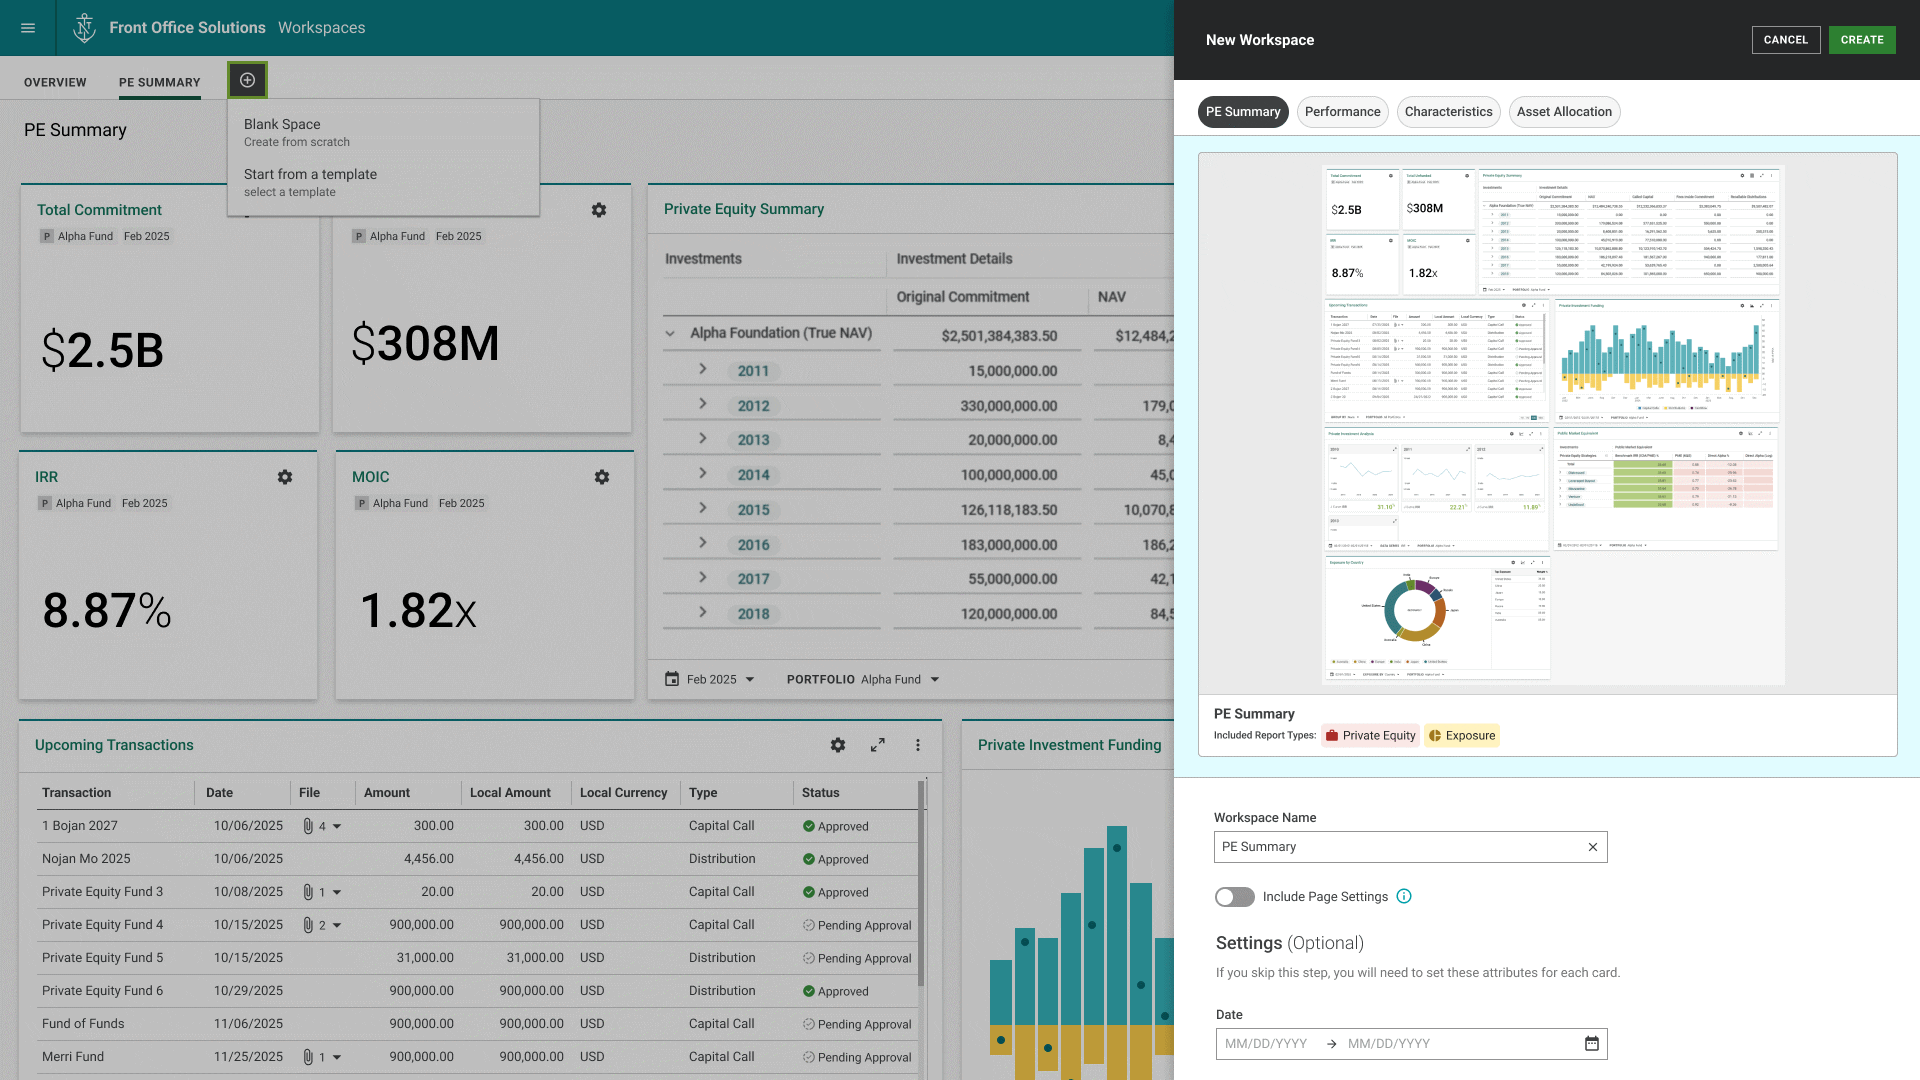This screenshot has height=1080, width=1920.
Task: Open the date picker calendar icon
Action: click(x=1591, y=1044)
